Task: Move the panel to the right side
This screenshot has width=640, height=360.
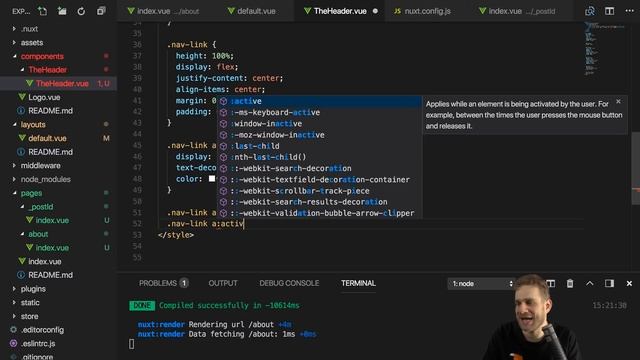Action: [609, 283]
